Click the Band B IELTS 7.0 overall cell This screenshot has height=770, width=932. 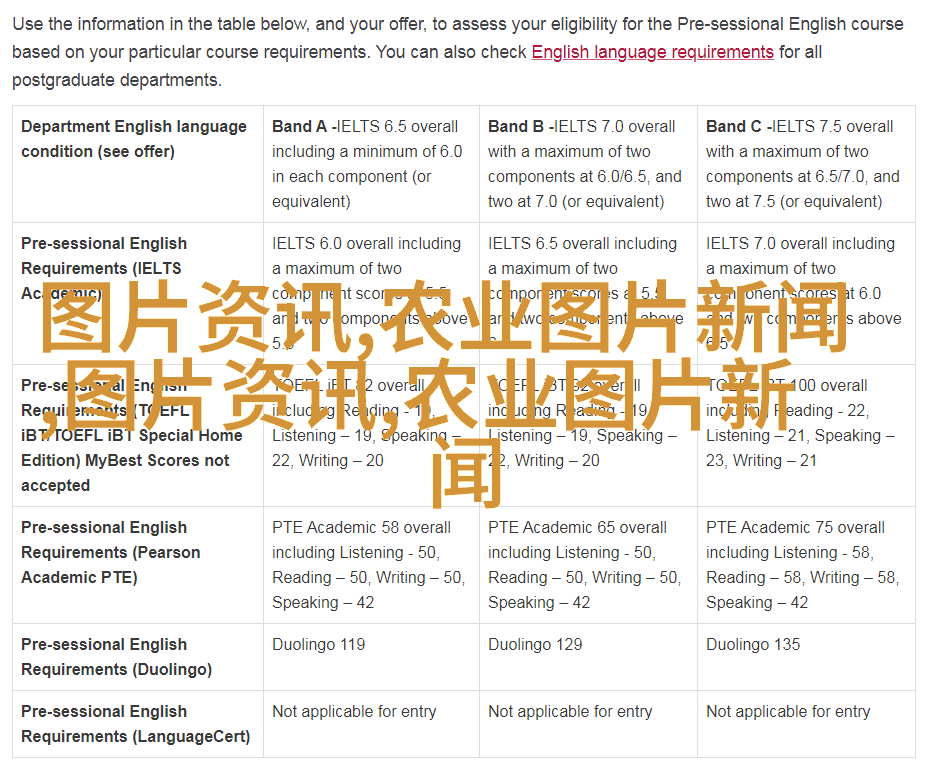(588, 164)
